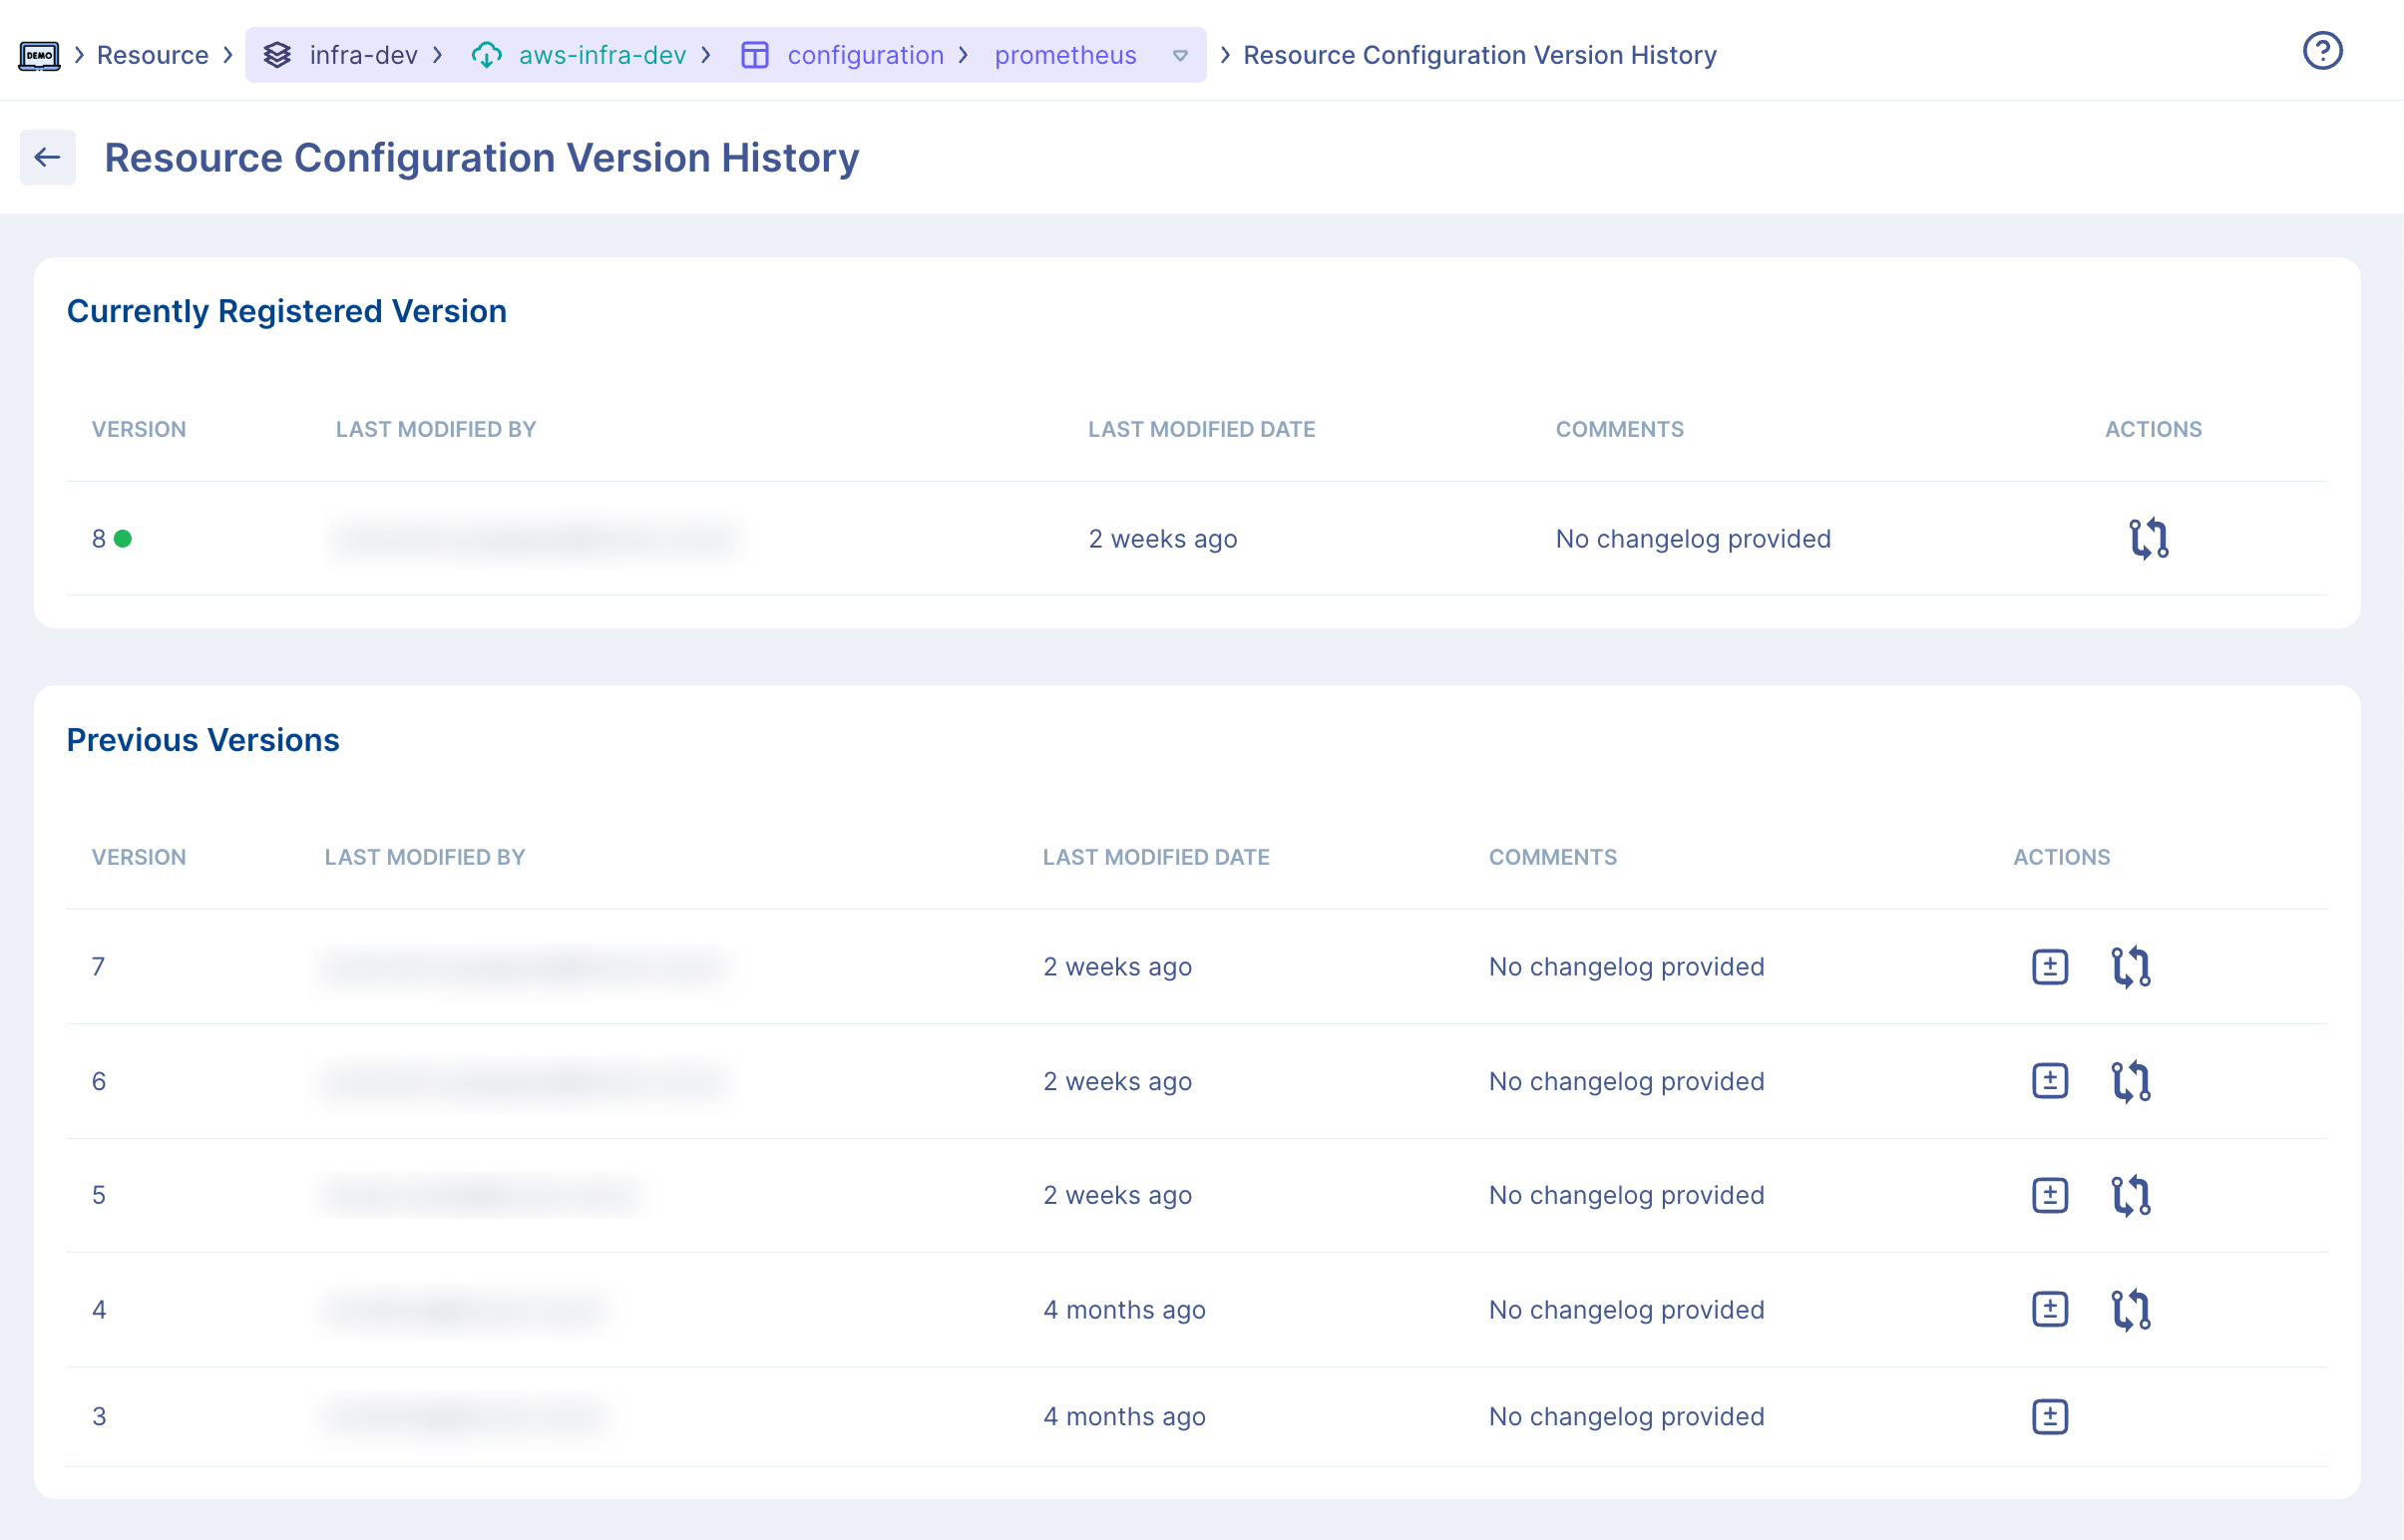The height and width of the screenshot is (1540, 2404).
Task: Open the help question mark icon
Action: tap(2322, 51)
